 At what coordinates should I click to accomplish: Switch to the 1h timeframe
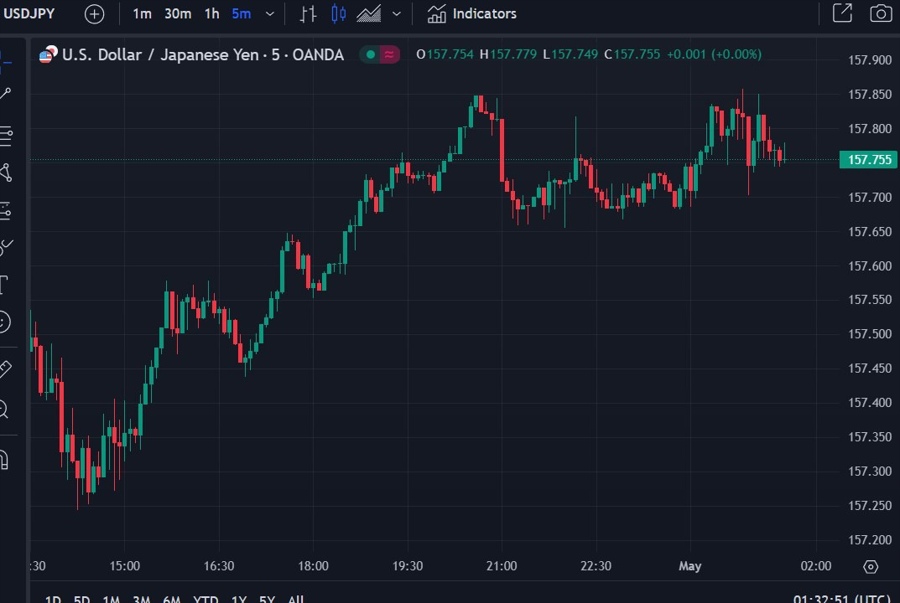tap(212, 14)
